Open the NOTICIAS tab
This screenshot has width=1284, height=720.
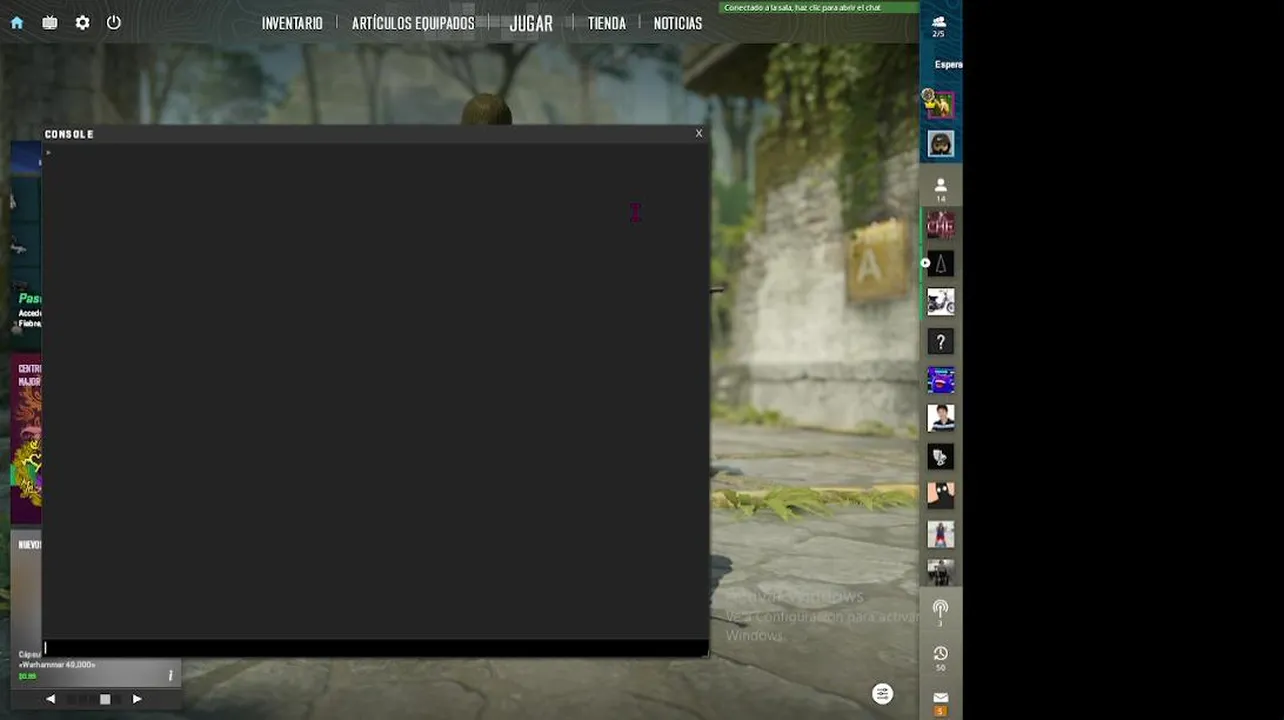pyautogui.click(x=678, y=23)
